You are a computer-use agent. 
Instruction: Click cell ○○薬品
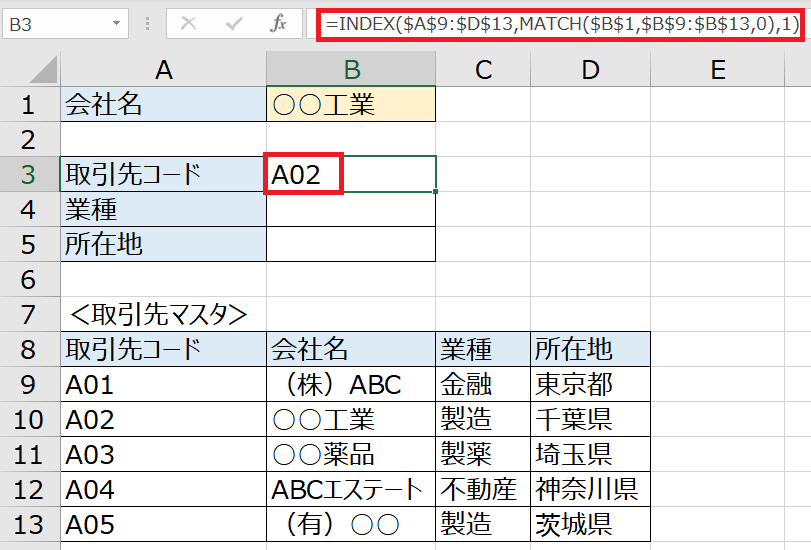351,454
